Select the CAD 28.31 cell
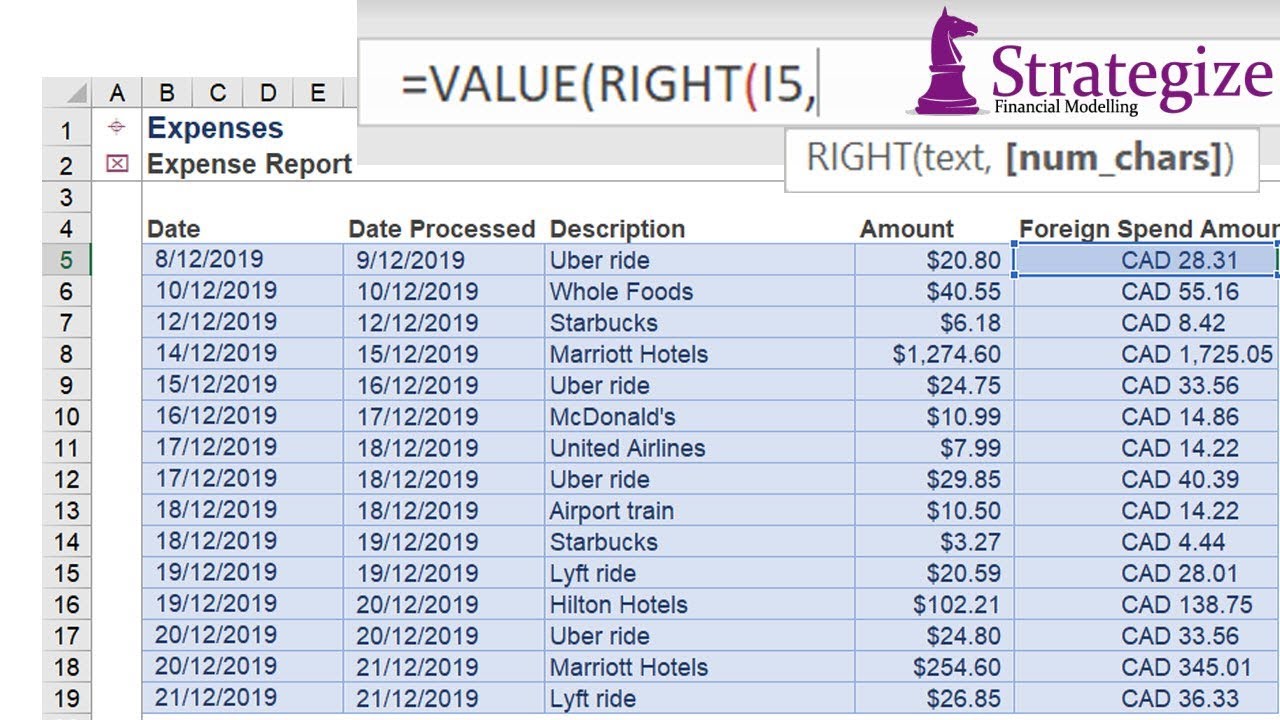Screen dimensions: 1280x720 [1146, 260]
